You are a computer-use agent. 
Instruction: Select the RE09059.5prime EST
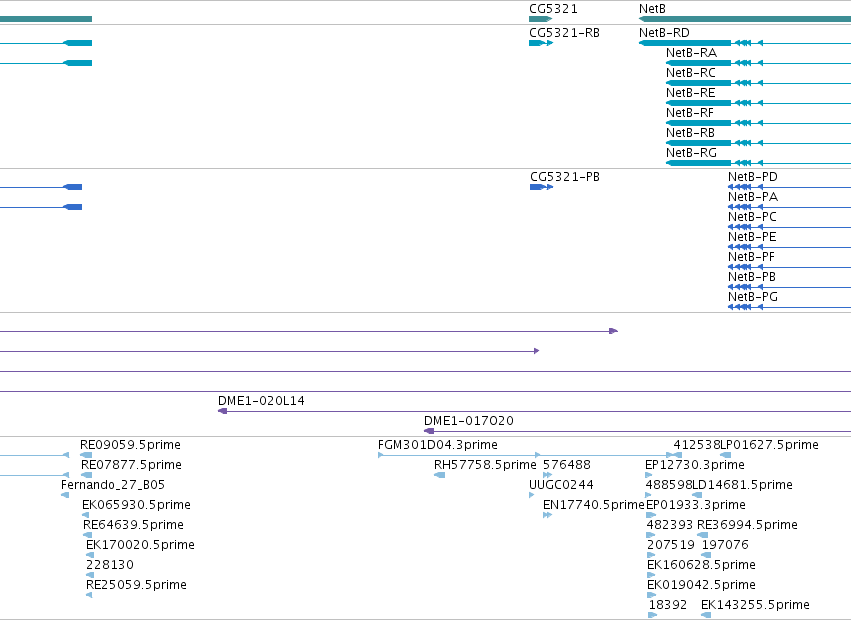[130, 445]
